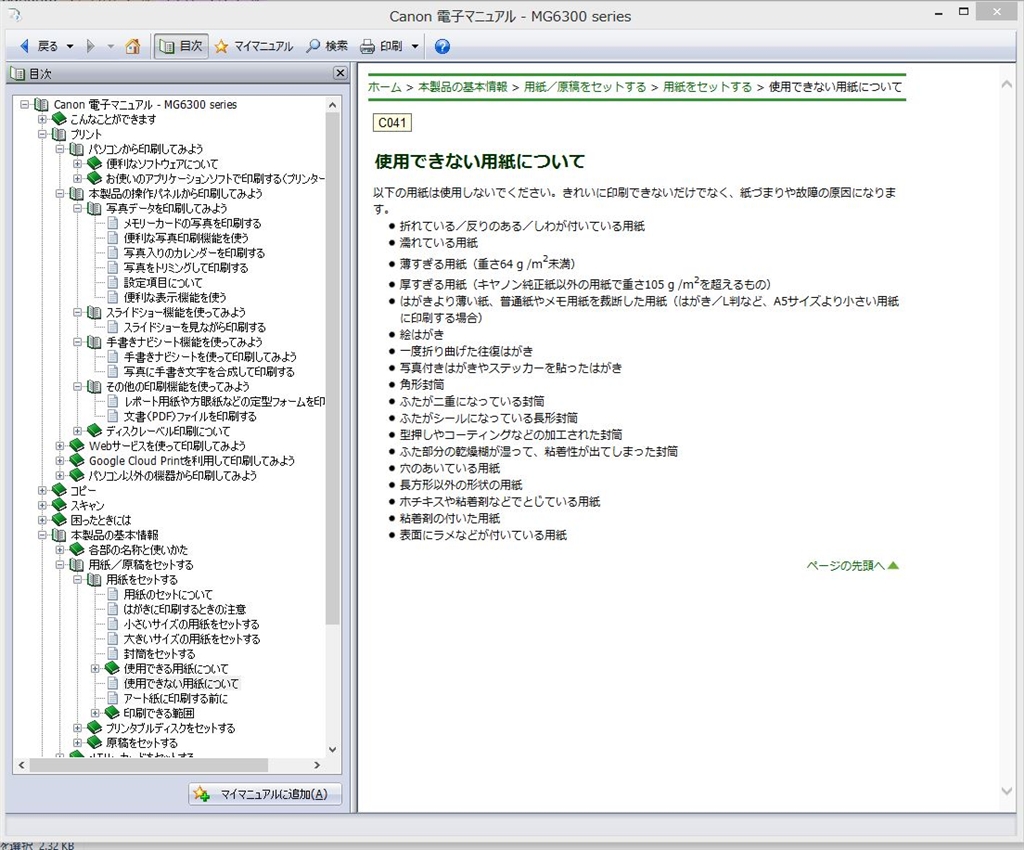Go to 用紙をセットする breadcrumb link

(707, 87)
